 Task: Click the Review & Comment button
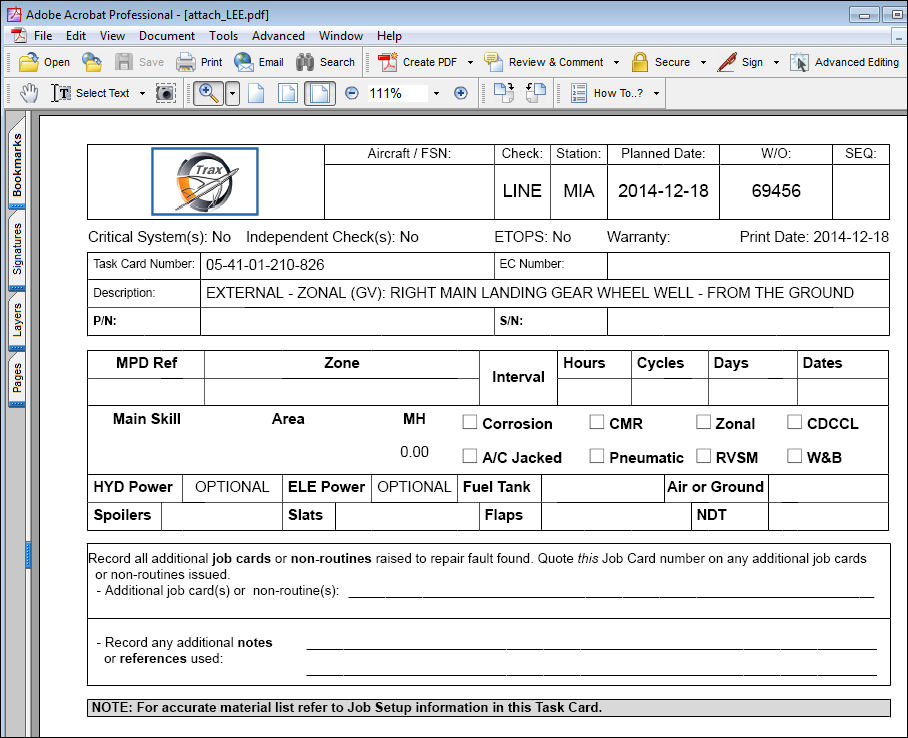pos(545,62)
